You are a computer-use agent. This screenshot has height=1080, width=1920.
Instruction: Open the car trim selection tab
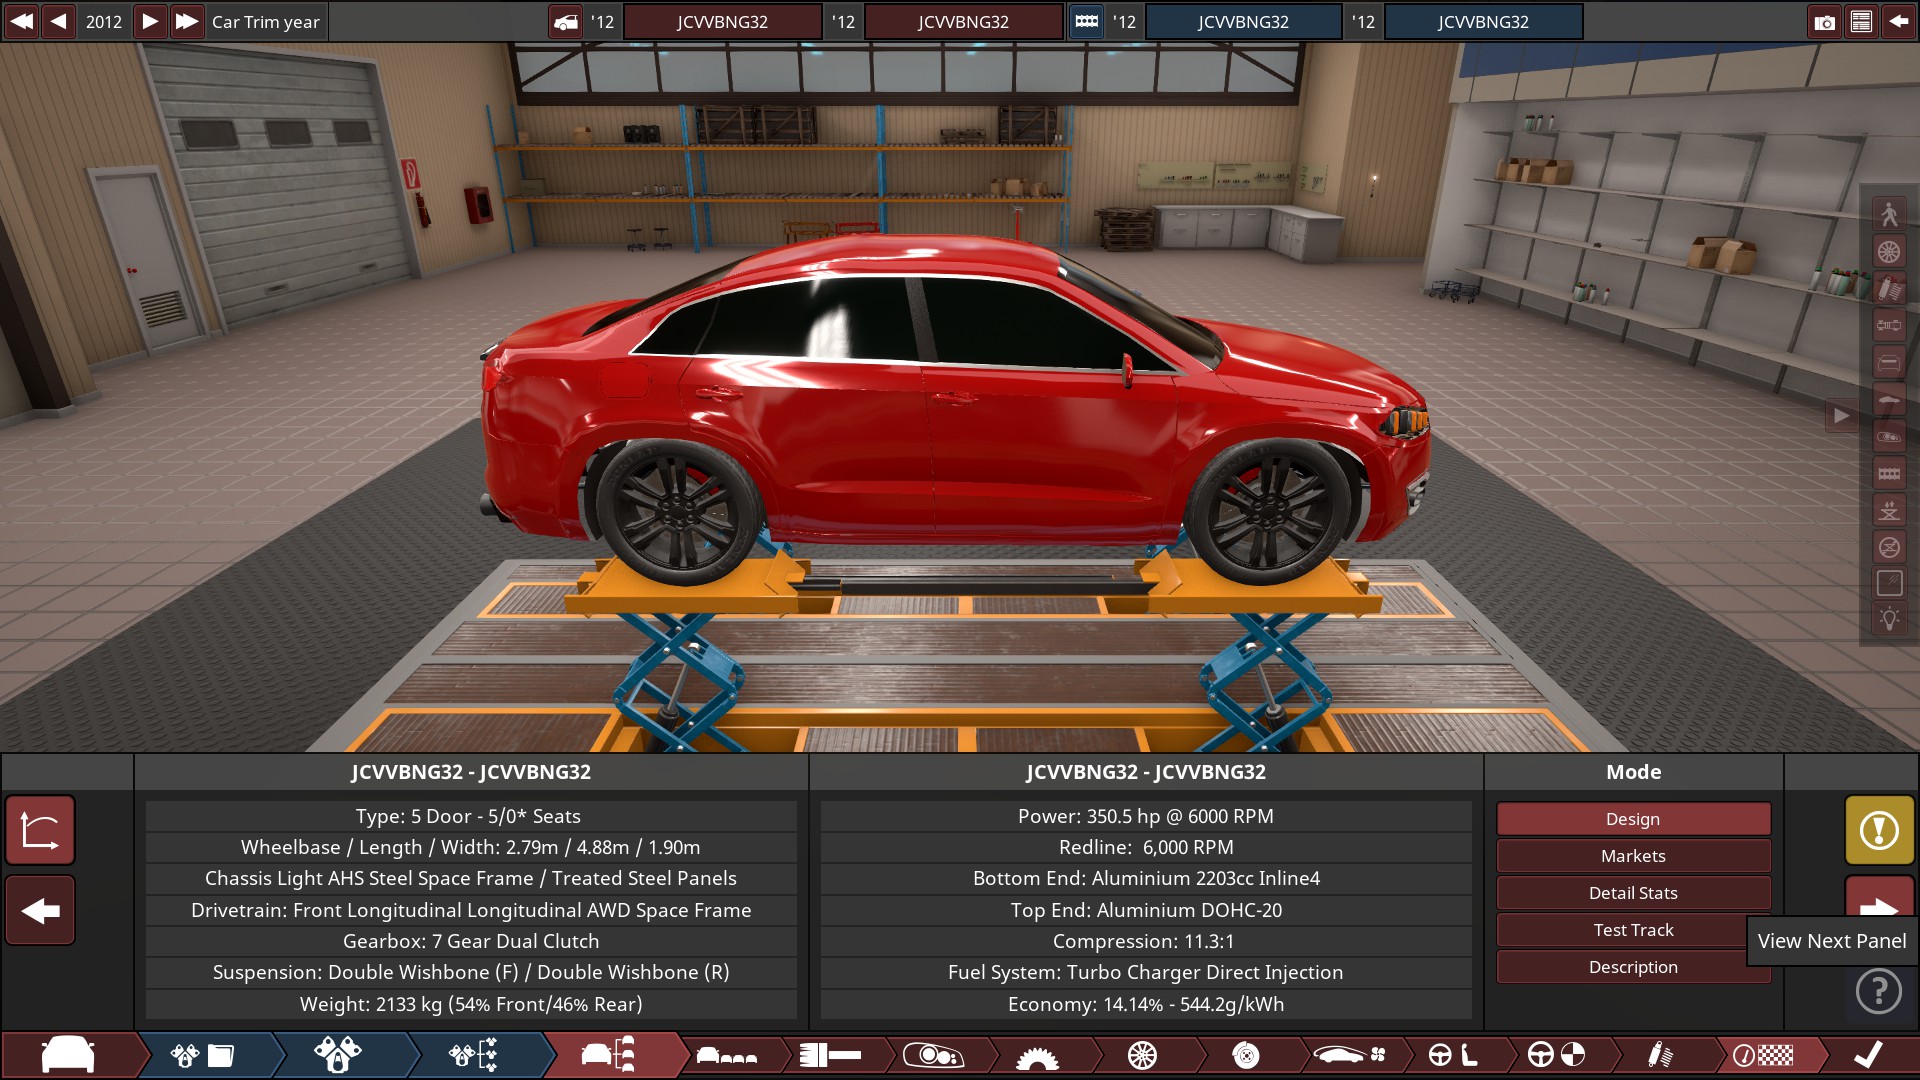click(608, 1055)
